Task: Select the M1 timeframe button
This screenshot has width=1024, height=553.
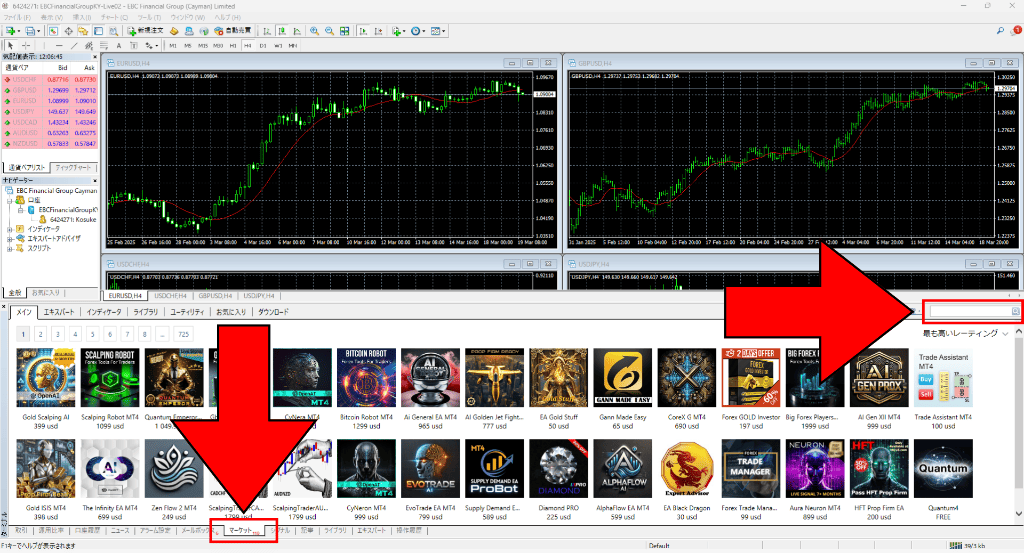Action: coord(173,46)
